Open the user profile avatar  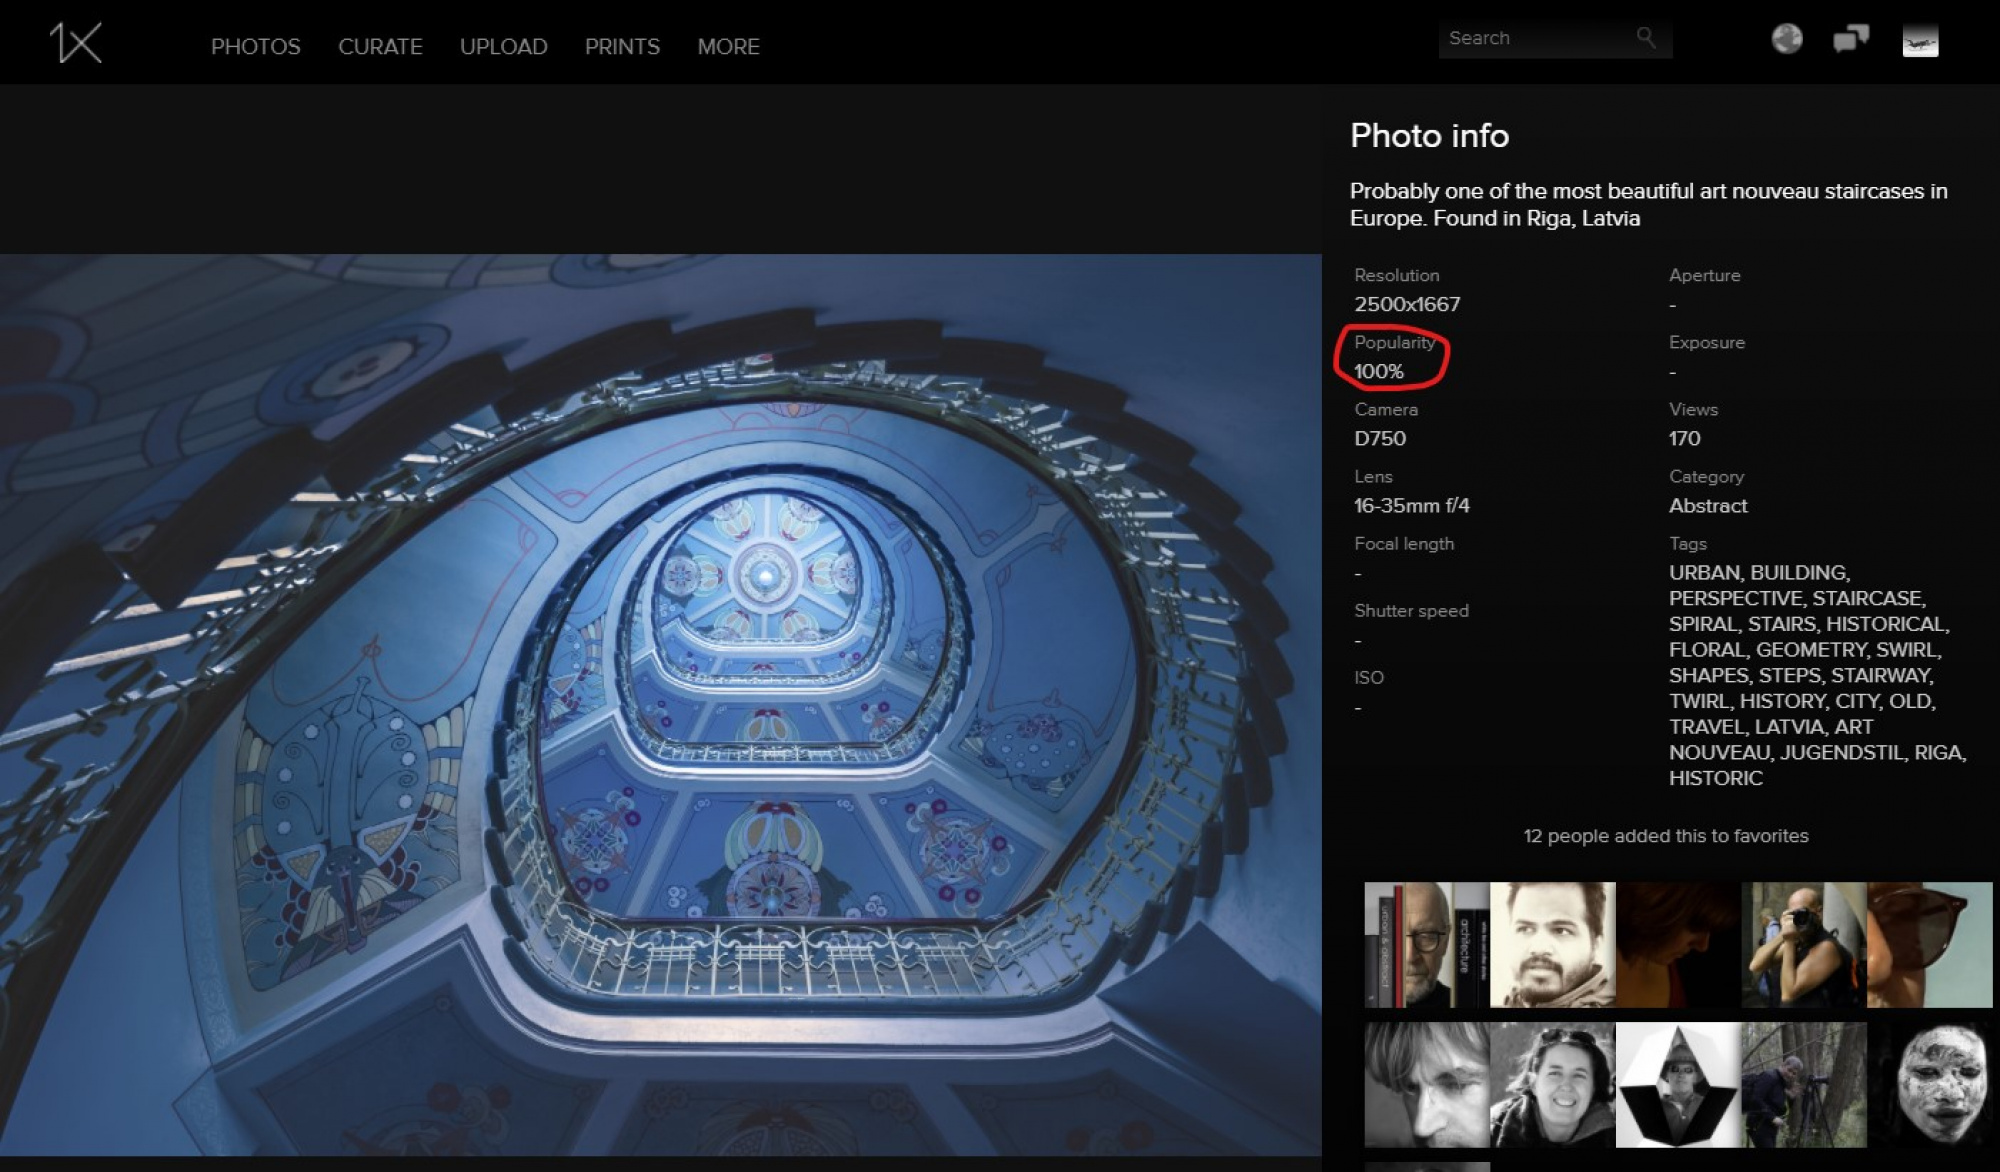click(1919, 41)
